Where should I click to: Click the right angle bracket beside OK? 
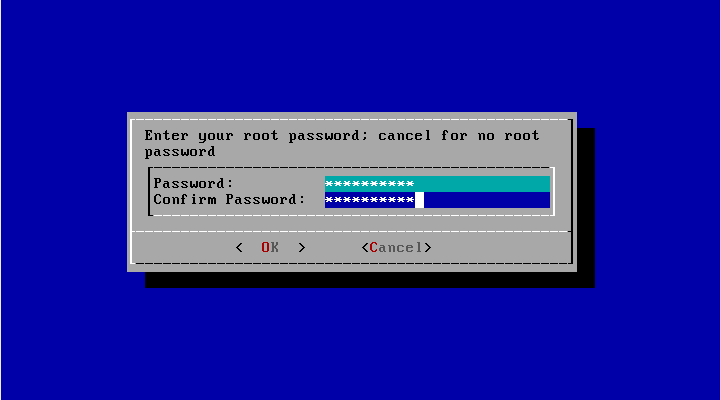coord(302,248)
